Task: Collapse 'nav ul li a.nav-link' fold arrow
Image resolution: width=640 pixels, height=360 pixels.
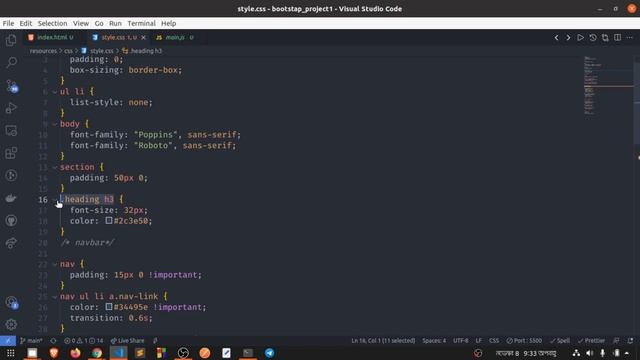Action: coord(55,297)
